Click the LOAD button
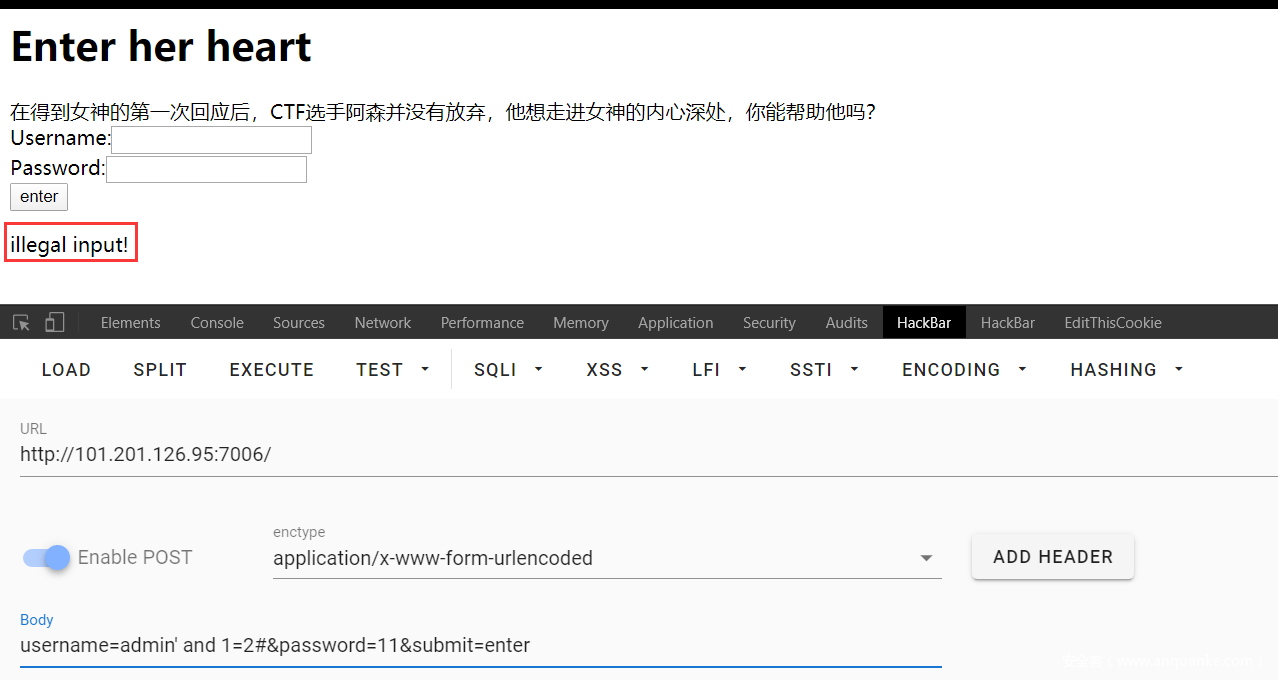The image size is (1278, 680). coord(66,370)
